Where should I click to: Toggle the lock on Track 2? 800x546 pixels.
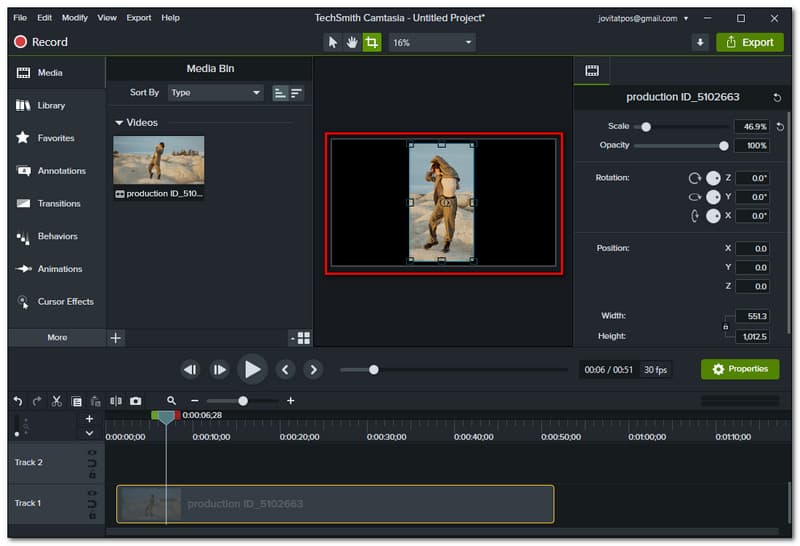[x=92, y=475]
